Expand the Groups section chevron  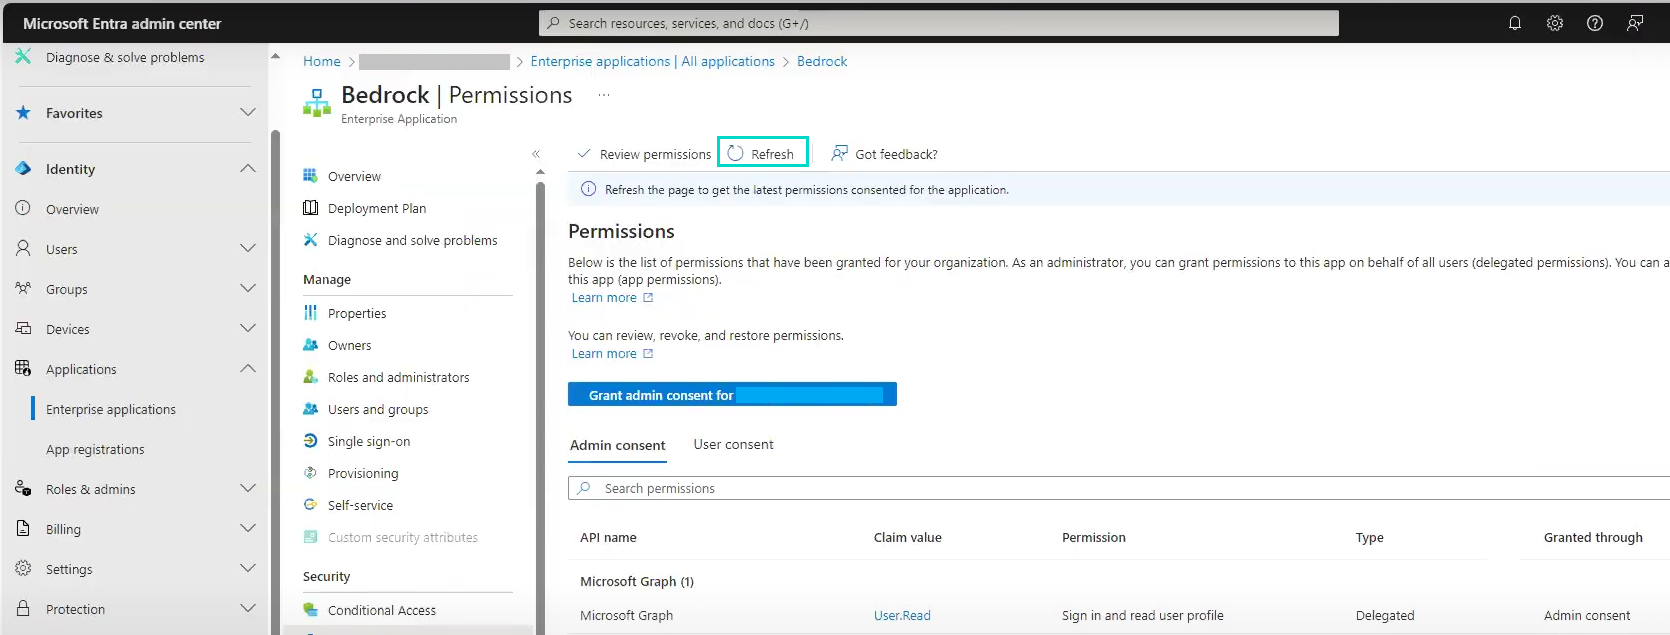(248, 289)
